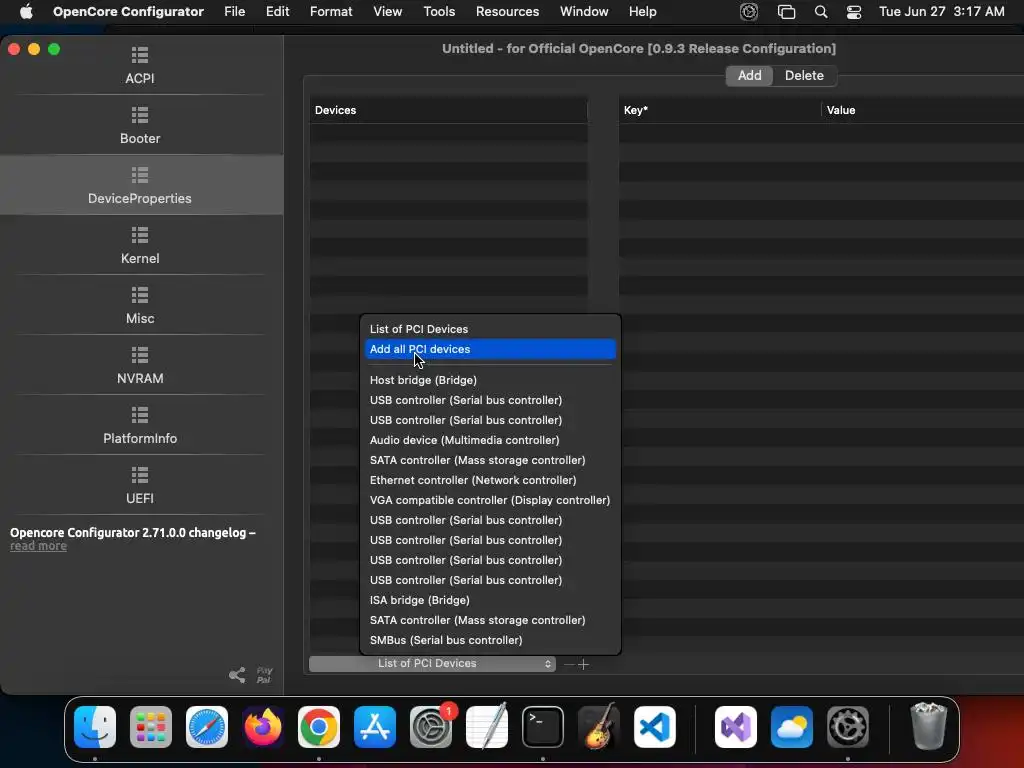This screenshot has width=1024, height=768.
Task: Select ISA bridge (Bridge) entry
Action: 490,600
